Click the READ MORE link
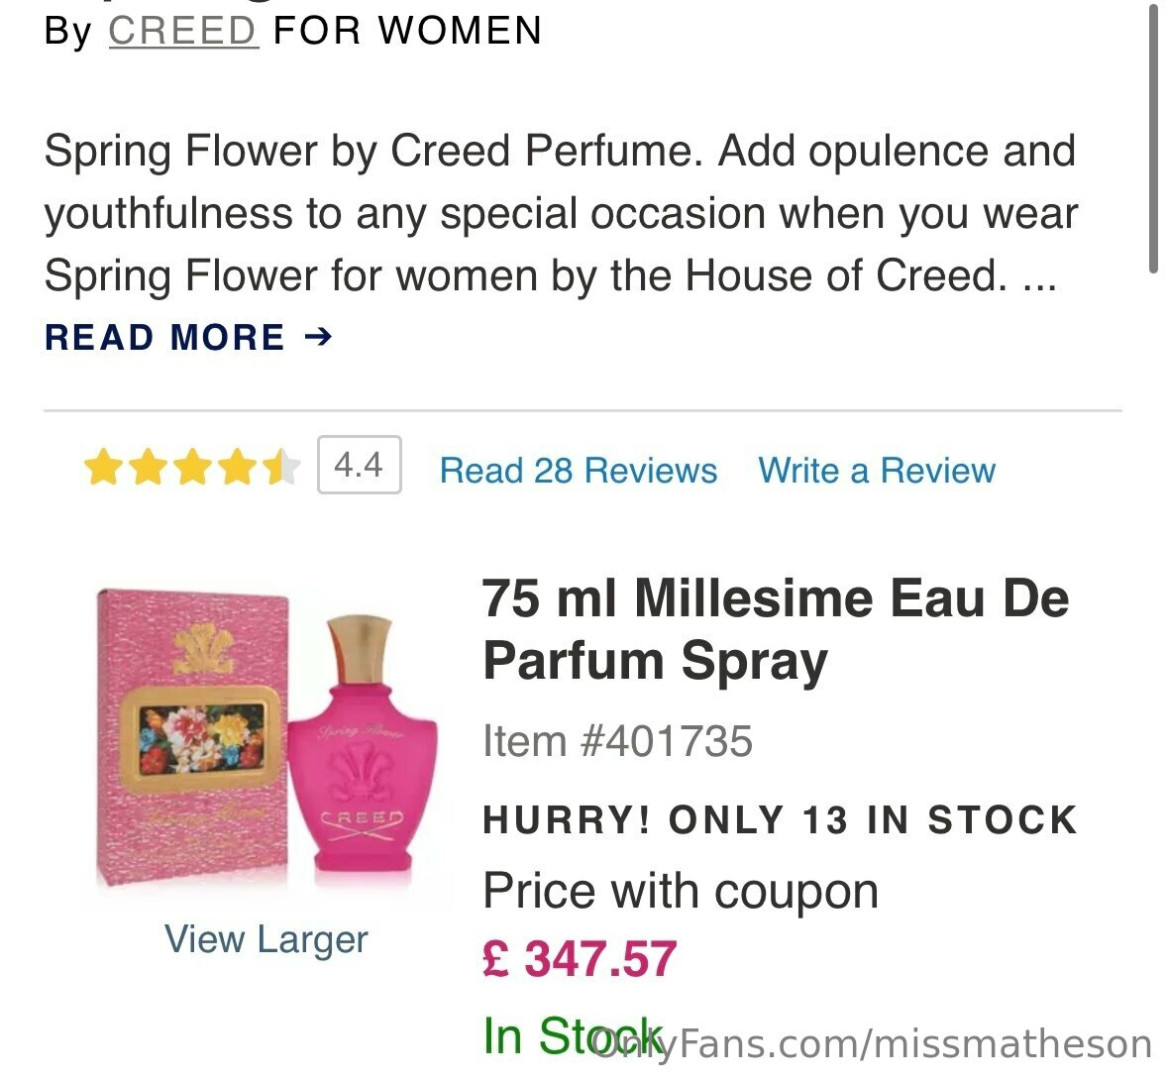1167x1080 pixels. click(x=165, y=338)
